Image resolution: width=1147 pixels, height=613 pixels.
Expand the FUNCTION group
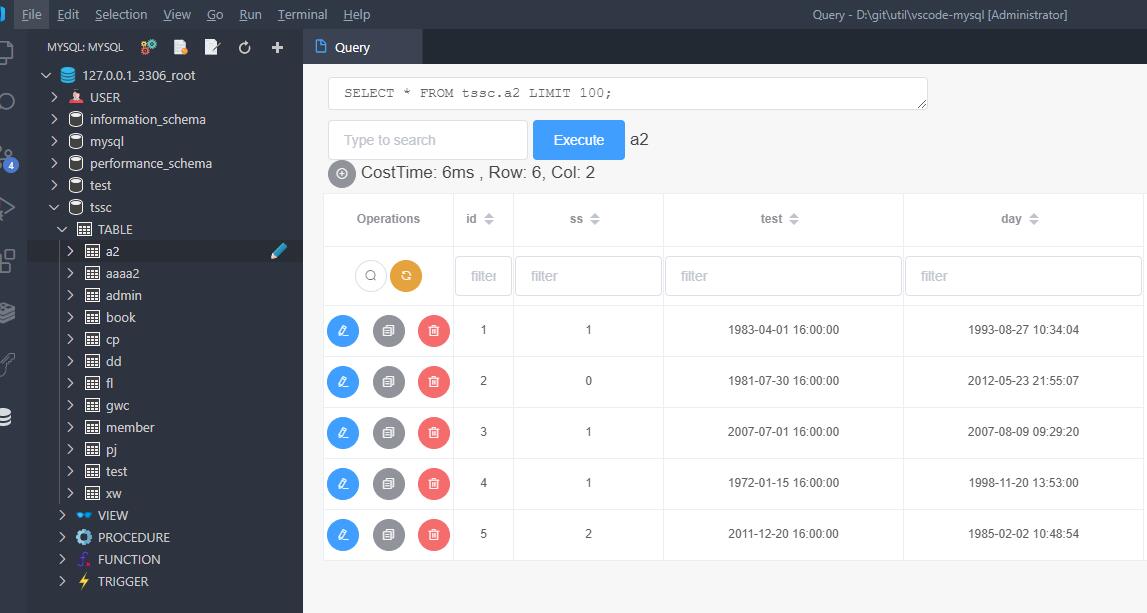pyautogui.click(x=62, y=559)
